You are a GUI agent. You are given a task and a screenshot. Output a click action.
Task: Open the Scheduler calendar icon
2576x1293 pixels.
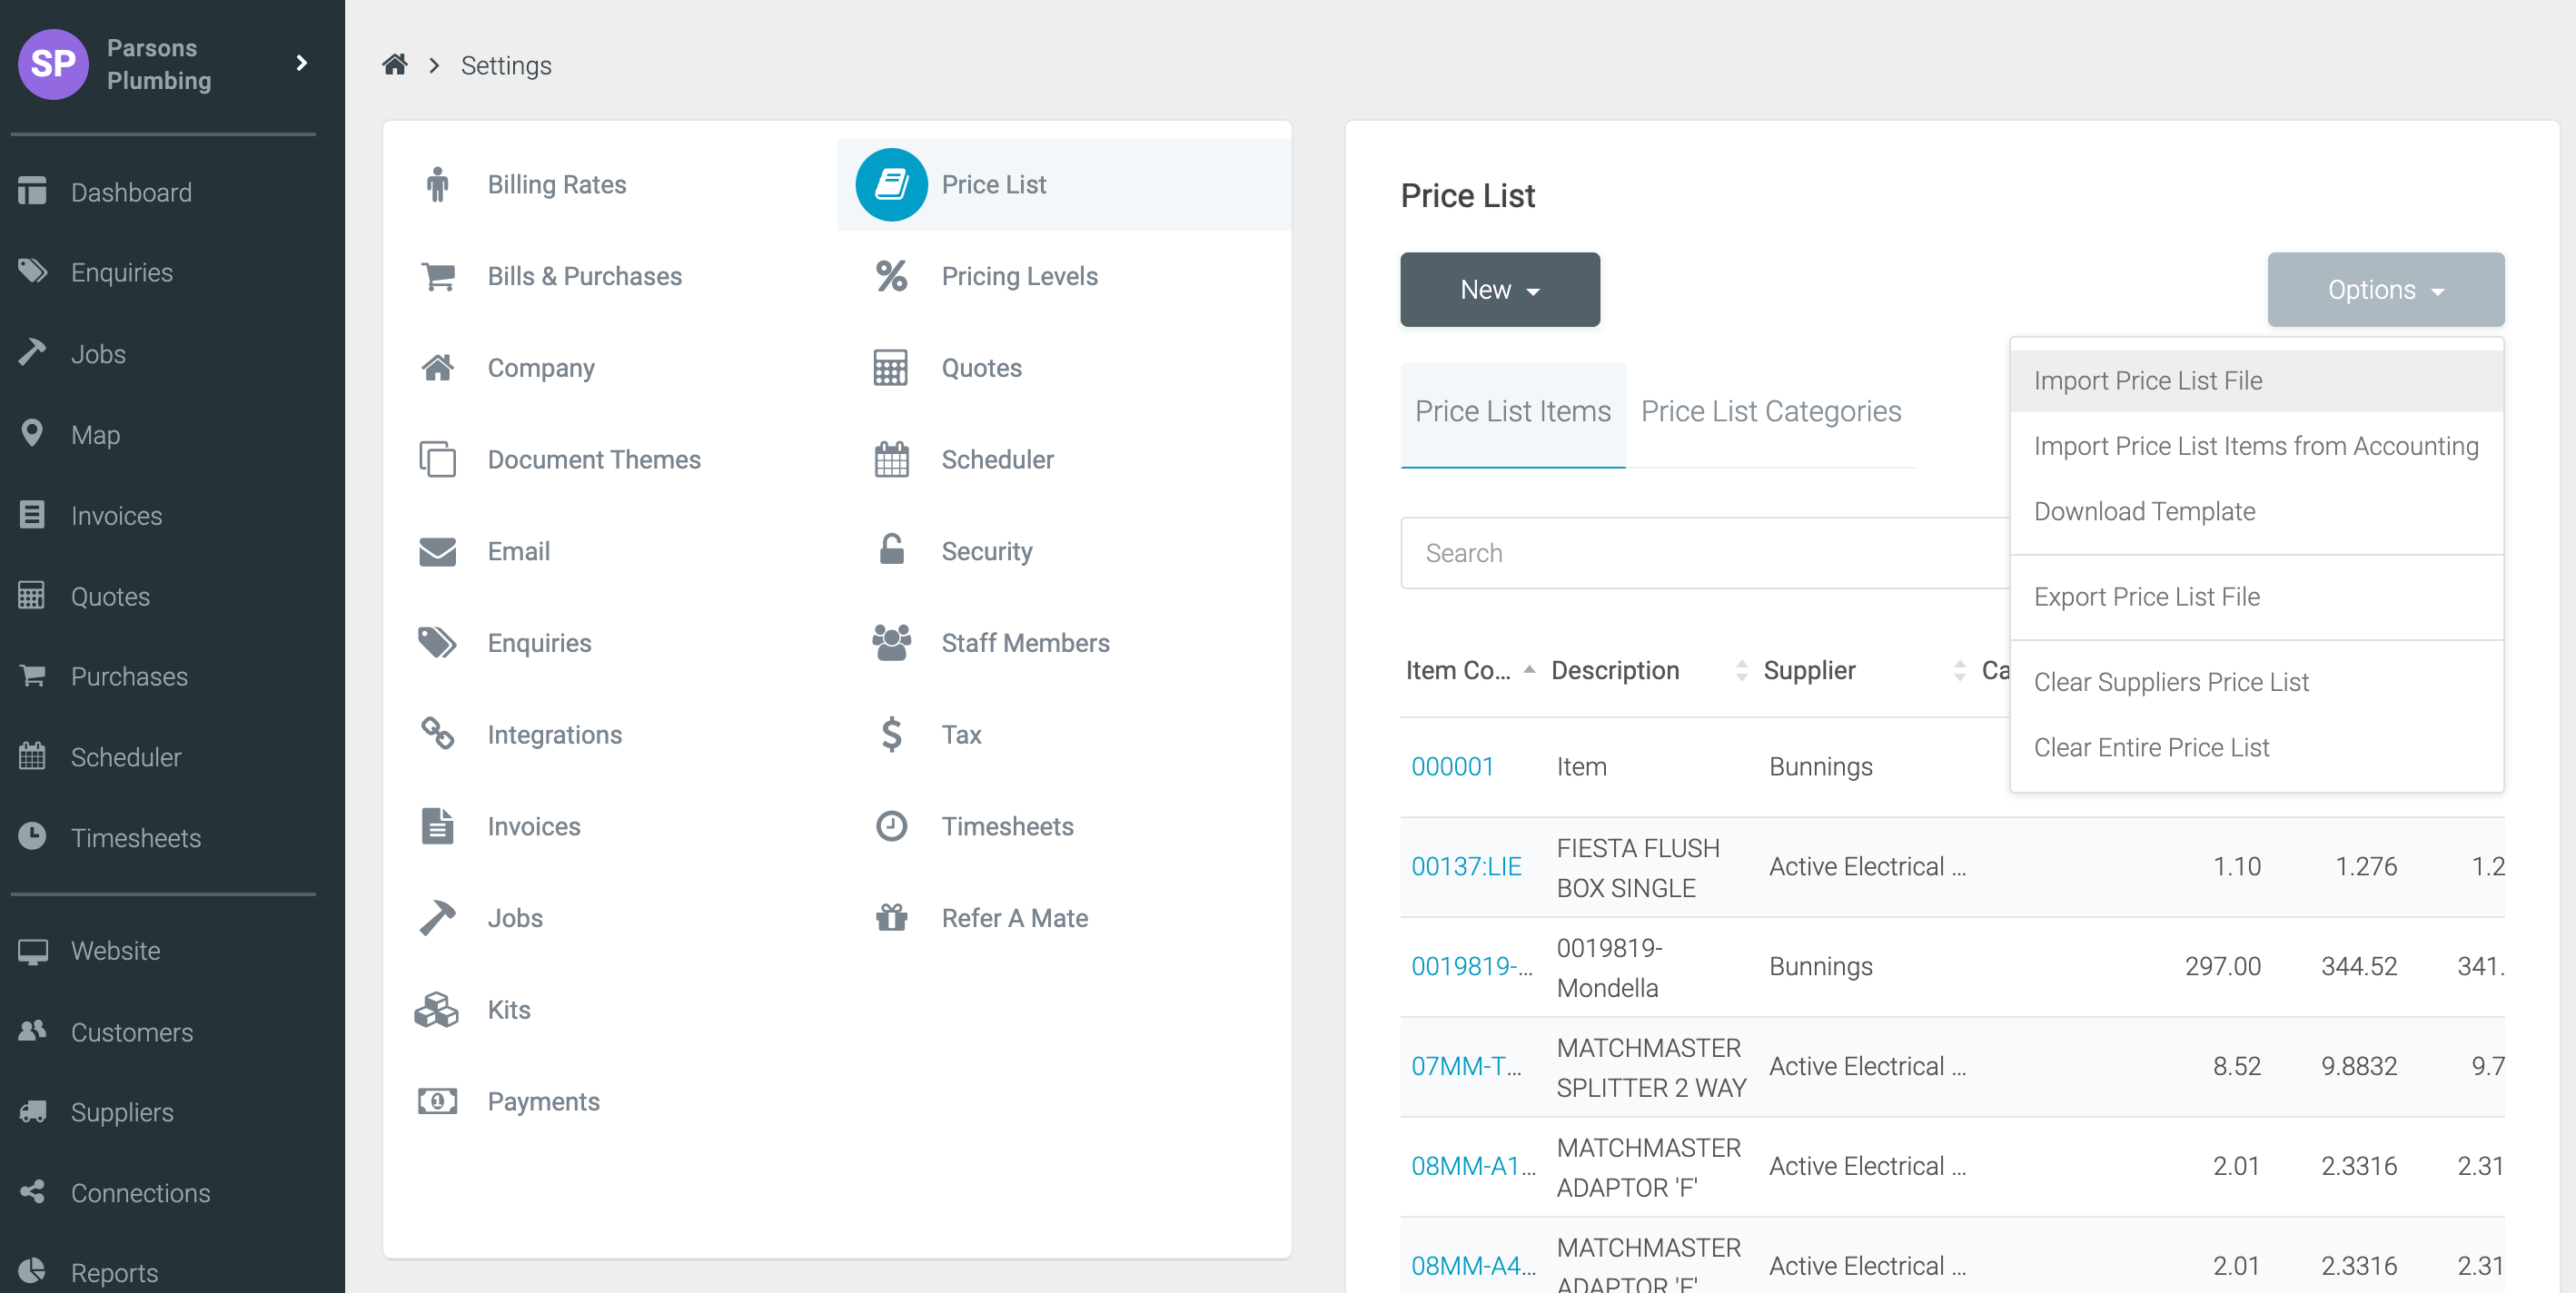point(890,459)
